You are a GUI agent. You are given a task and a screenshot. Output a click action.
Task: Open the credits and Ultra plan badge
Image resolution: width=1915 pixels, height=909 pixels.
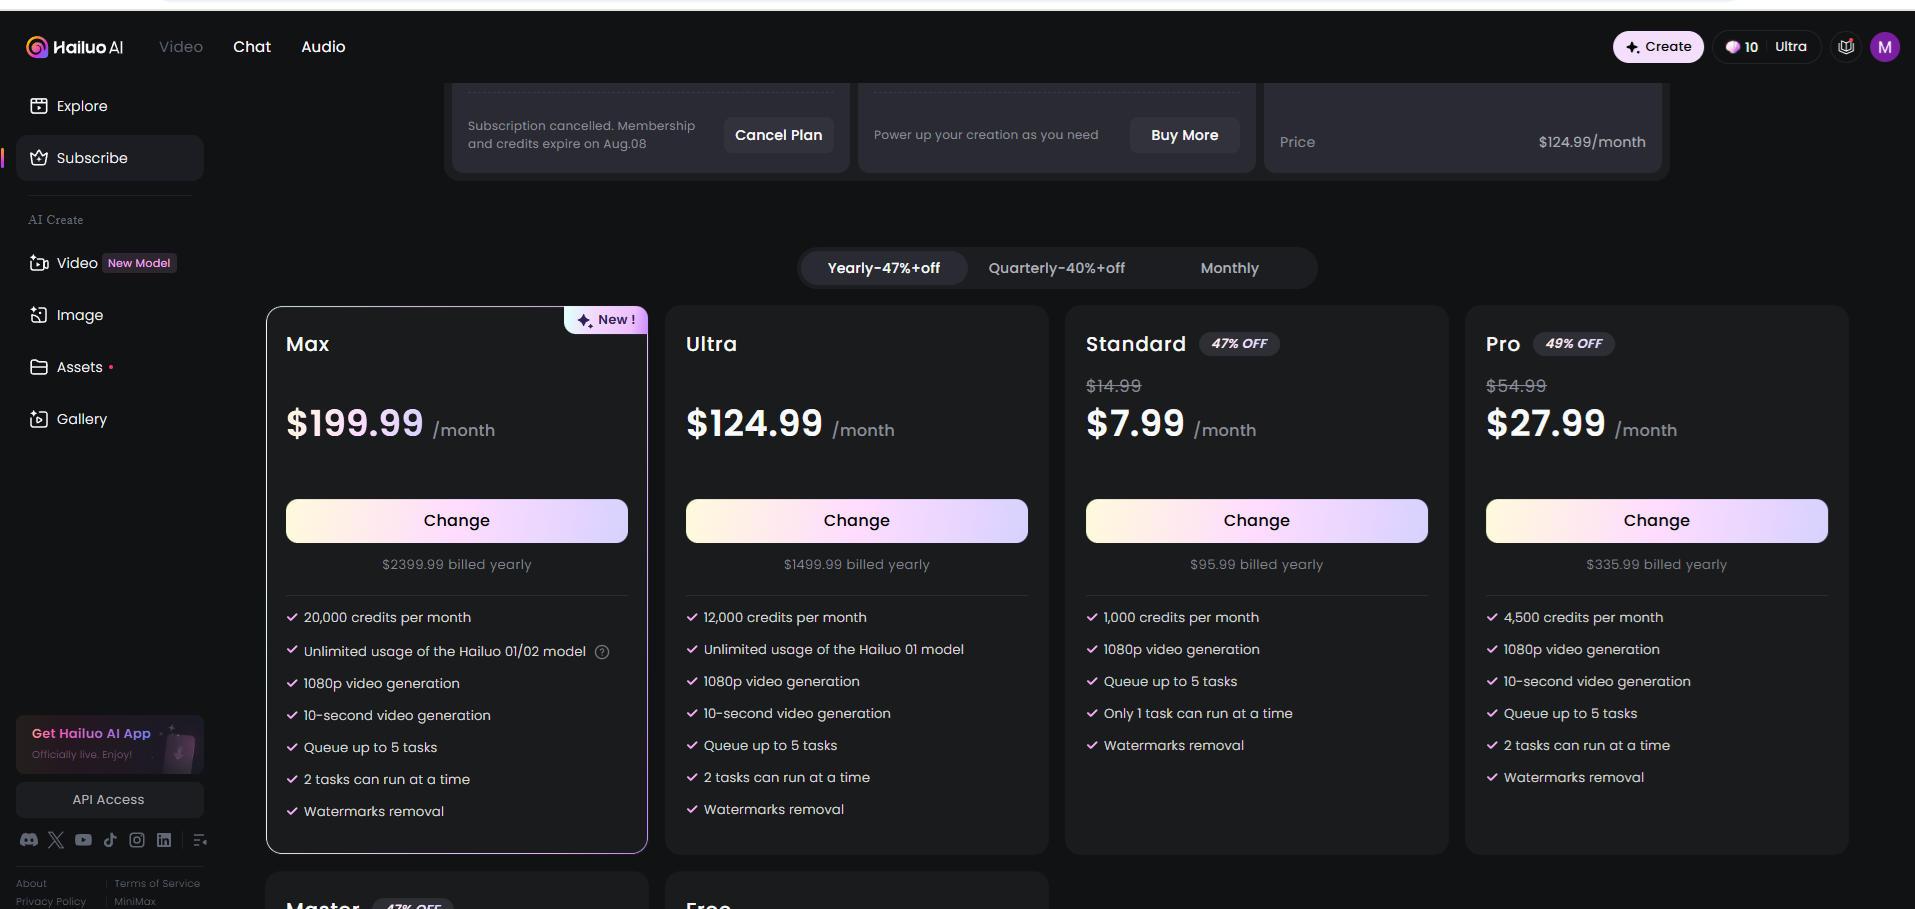[1766, 47]
